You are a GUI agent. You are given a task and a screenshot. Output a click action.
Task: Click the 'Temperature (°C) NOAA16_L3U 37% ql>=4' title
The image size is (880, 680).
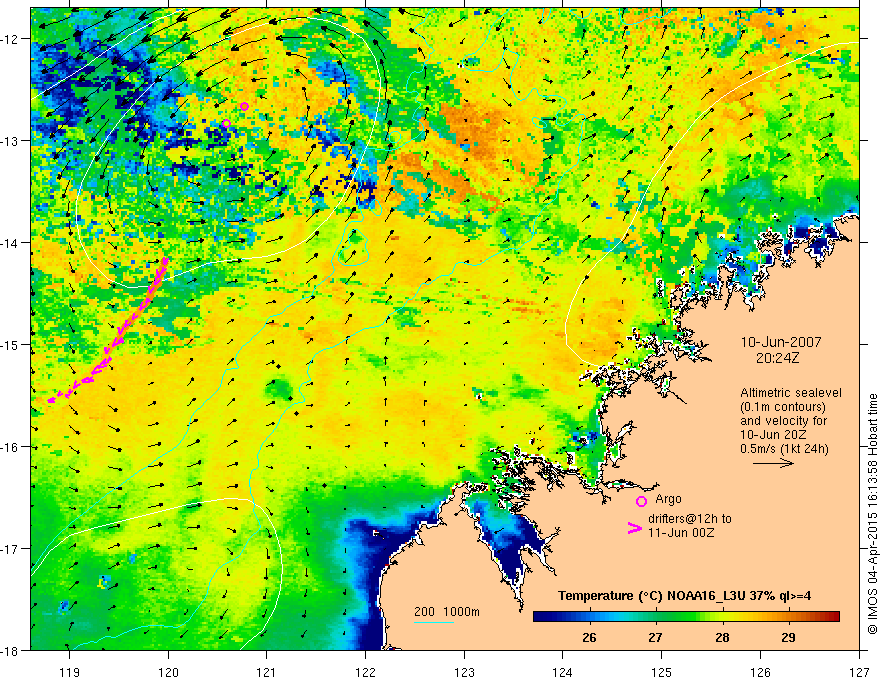click(x=684, y=596)
